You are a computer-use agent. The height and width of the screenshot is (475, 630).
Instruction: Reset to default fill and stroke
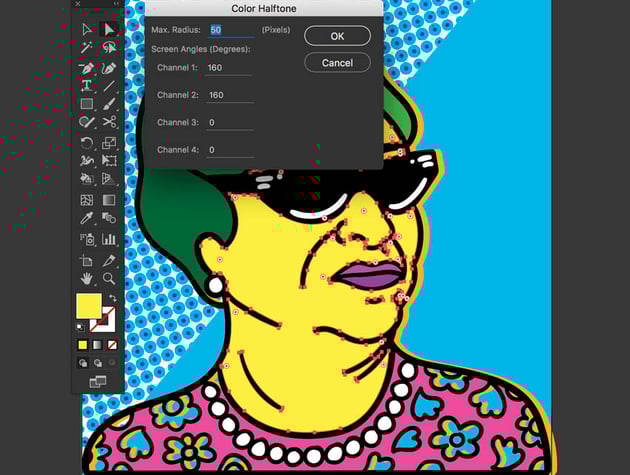coord(80,328)
